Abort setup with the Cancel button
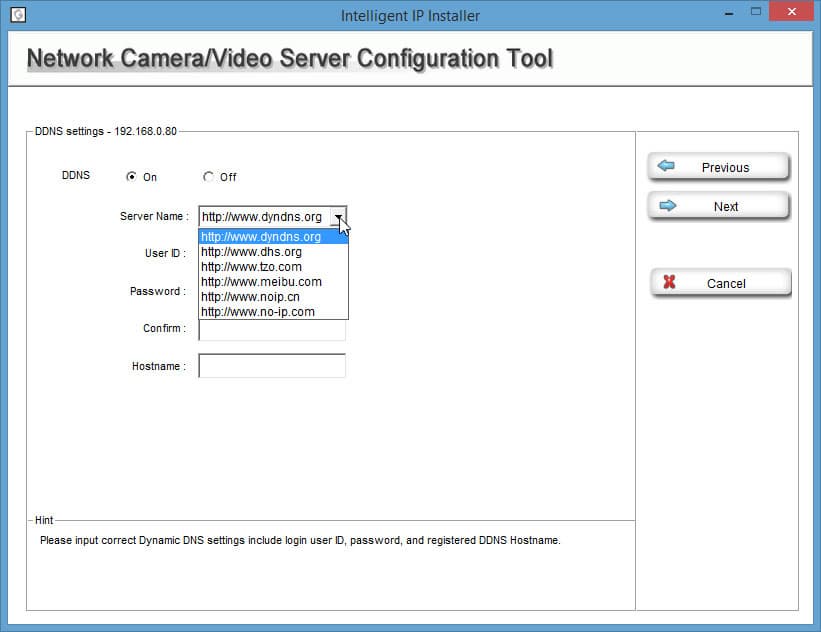The image size is (821, 632). pyautogui.click(x=720, y=283)
